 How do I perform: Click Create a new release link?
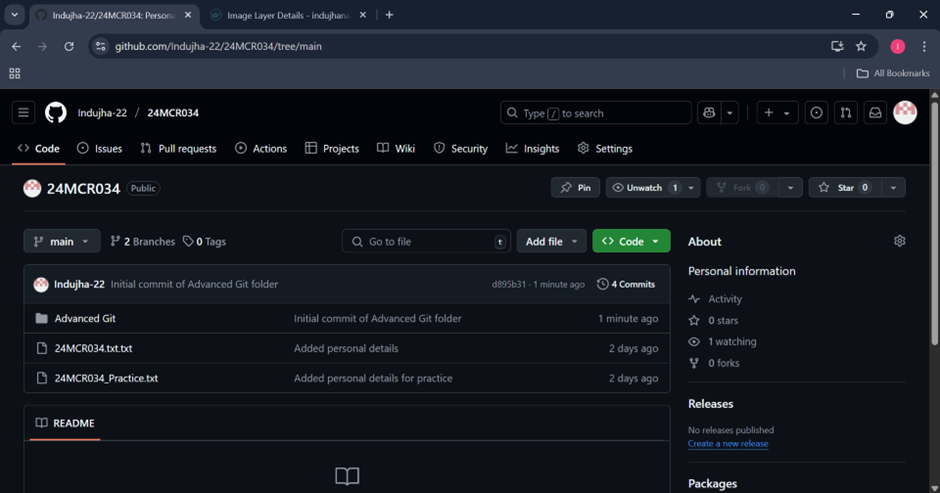coord(728,444)
